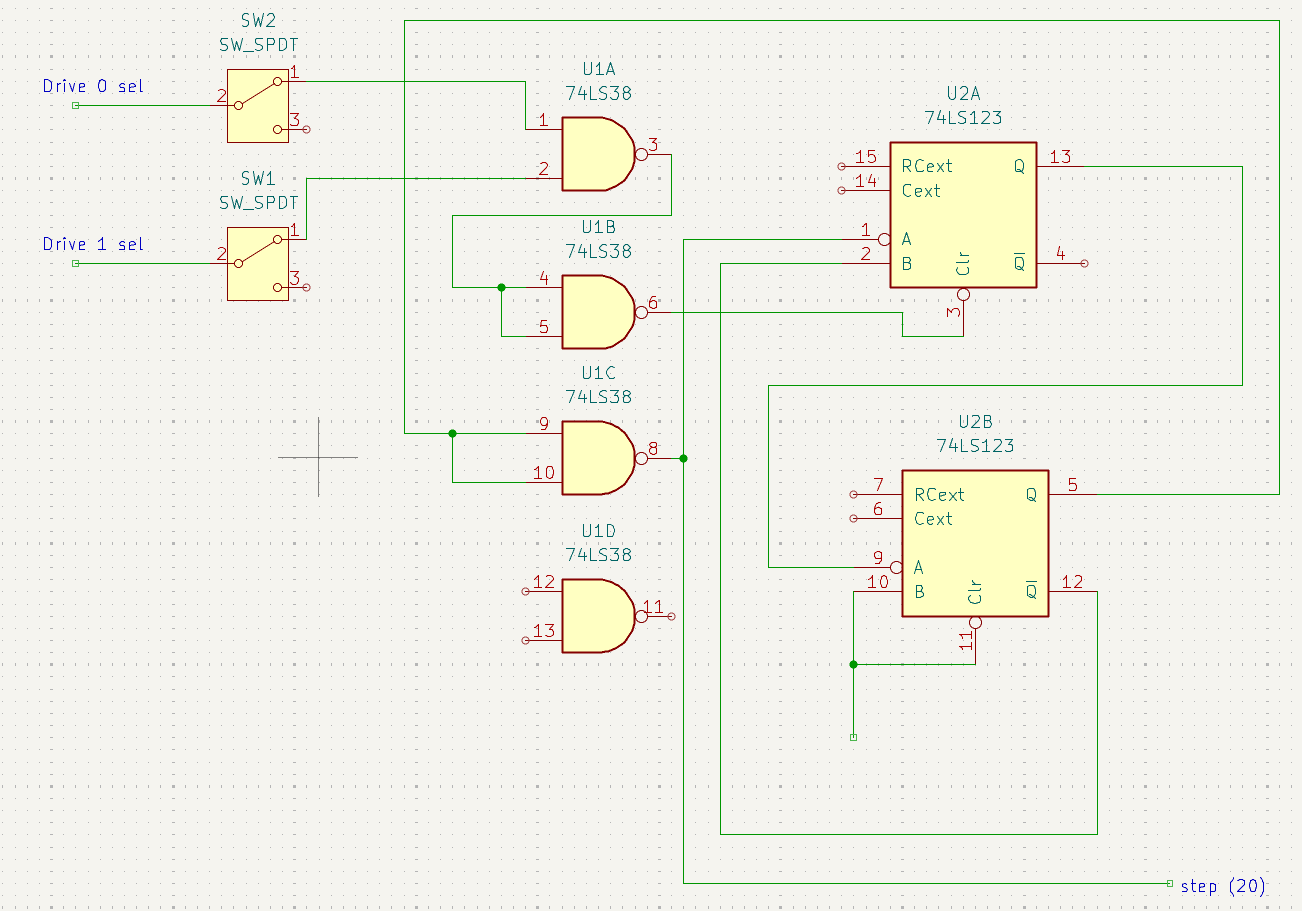The width and height of the screenshot is (1302, 911).
Task: Select the U1B gate symbol
Action: [x=596, y=312]
